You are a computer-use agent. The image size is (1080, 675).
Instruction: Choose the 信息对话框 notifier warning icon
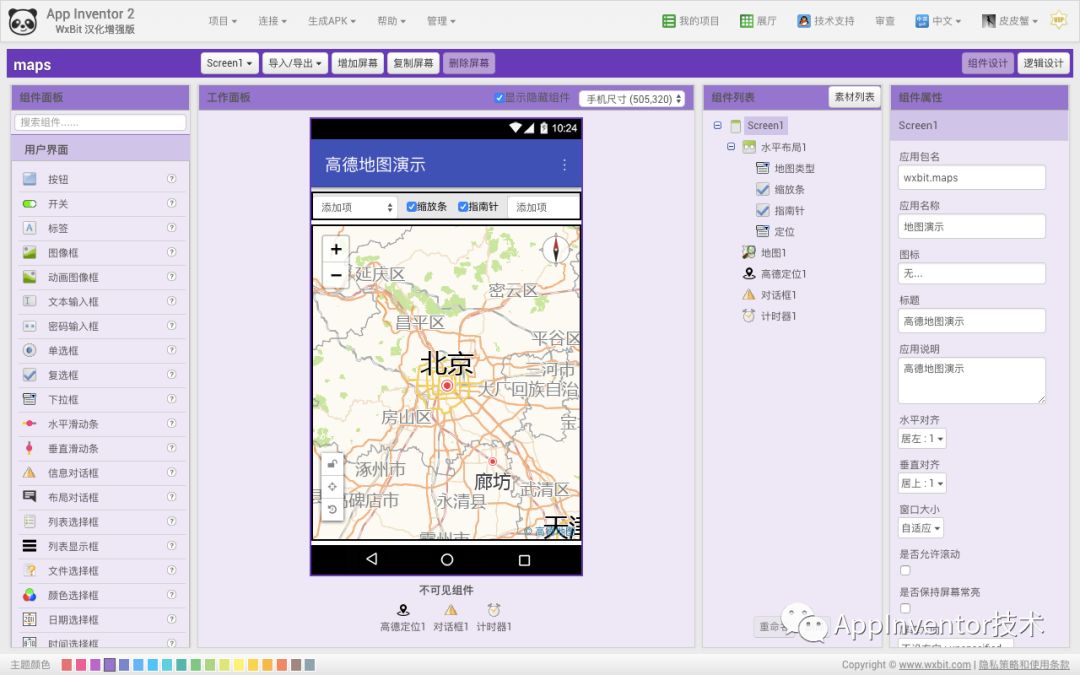pos(30,472)
